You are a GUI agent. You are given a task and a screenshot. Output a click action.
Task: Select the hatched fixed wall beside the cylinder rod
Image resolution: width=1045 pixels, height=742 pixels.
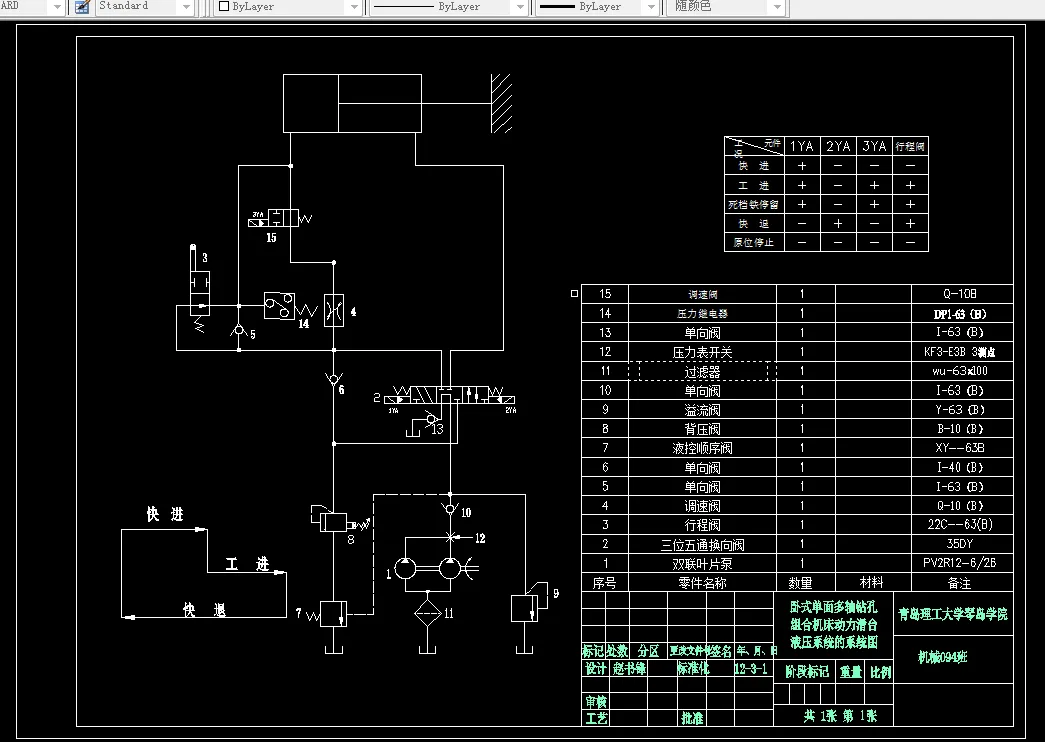click(501, 103)
